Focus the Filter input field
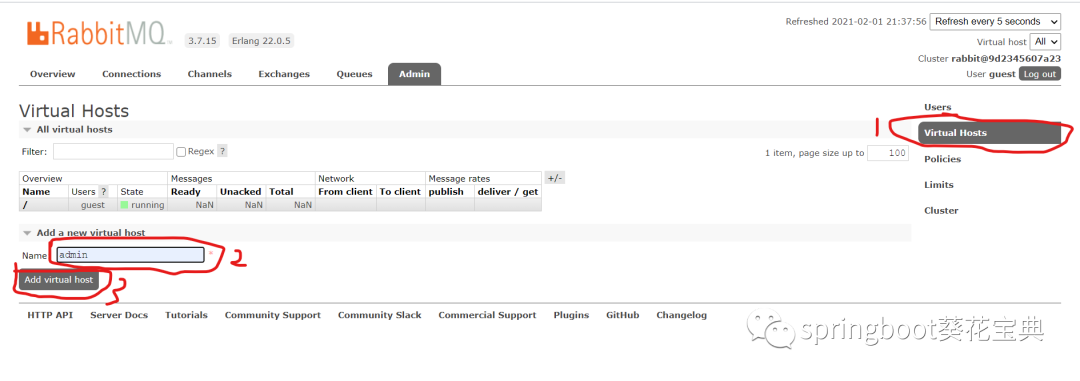1080x381 pixels. (113, 152)
